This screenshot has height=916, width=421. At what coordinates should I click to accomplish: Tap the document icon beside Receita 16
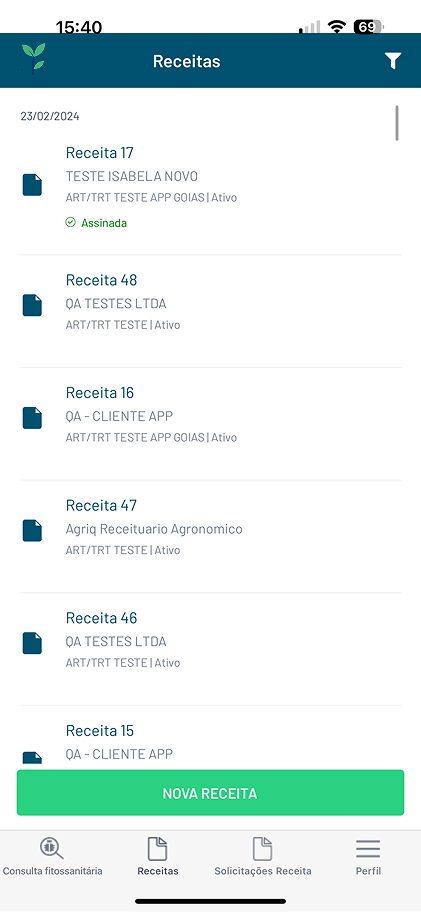[x=32, y=418]
